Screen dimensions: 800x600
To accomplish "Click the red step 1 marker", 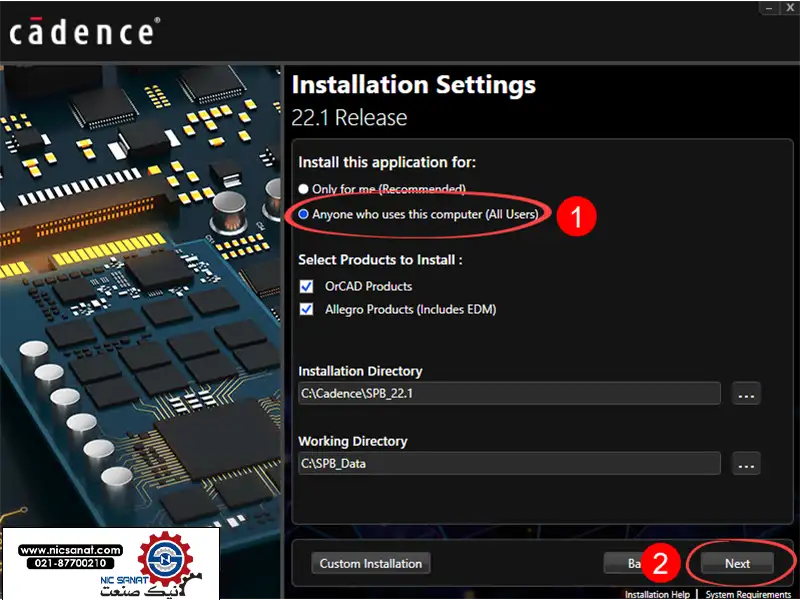I will [577, 216].
